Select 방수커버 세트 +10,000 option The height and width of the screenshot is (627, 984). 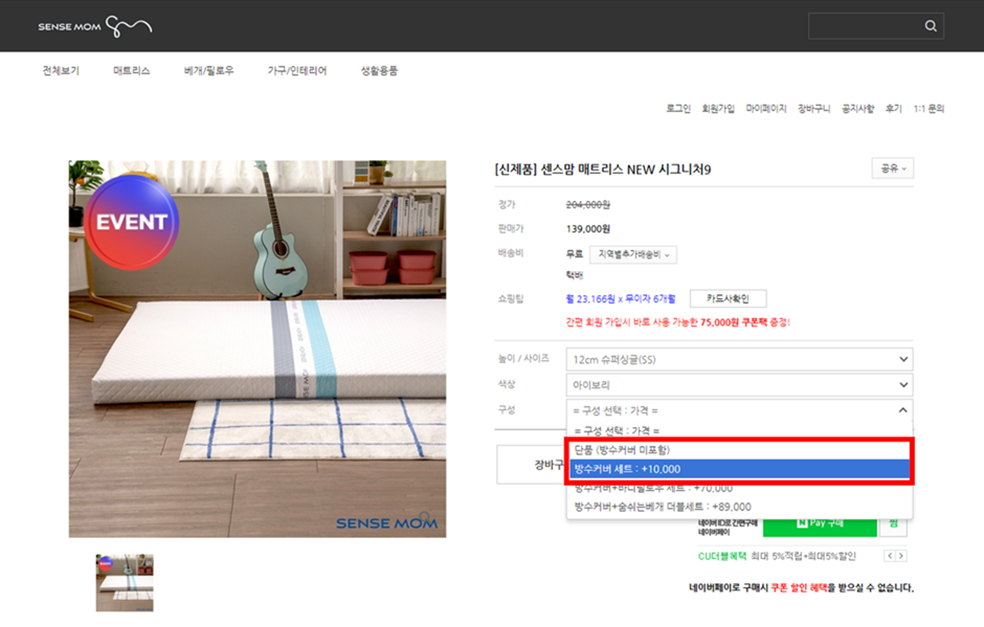tap(739, 469)
